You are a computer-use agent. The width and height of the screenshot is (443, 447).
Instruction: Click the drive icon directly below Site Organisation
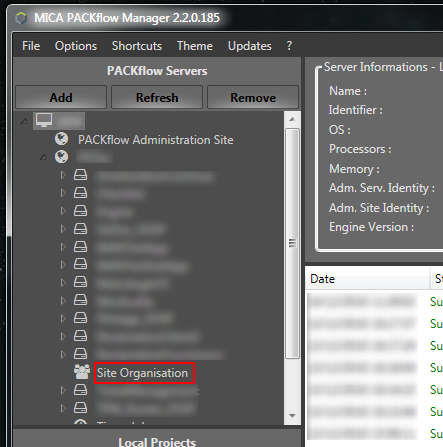[x=80, y=389]
